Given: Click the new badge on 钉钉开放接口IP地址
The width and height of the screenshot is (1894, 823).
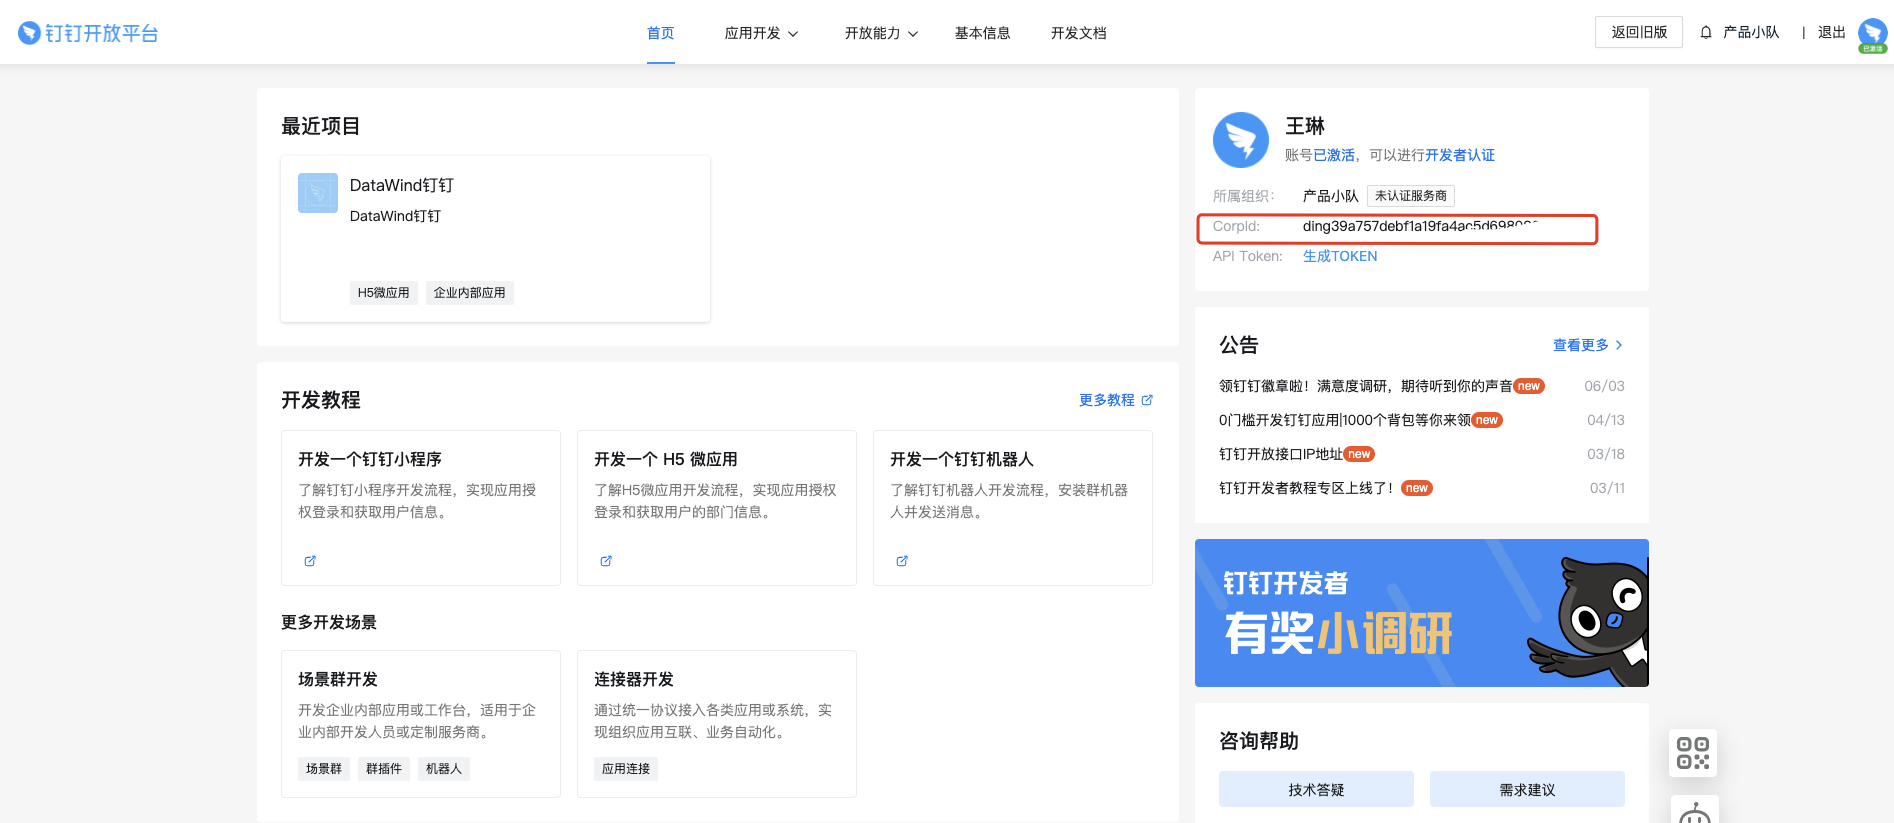Looking at the screenshot, I should pos(1359,454).
